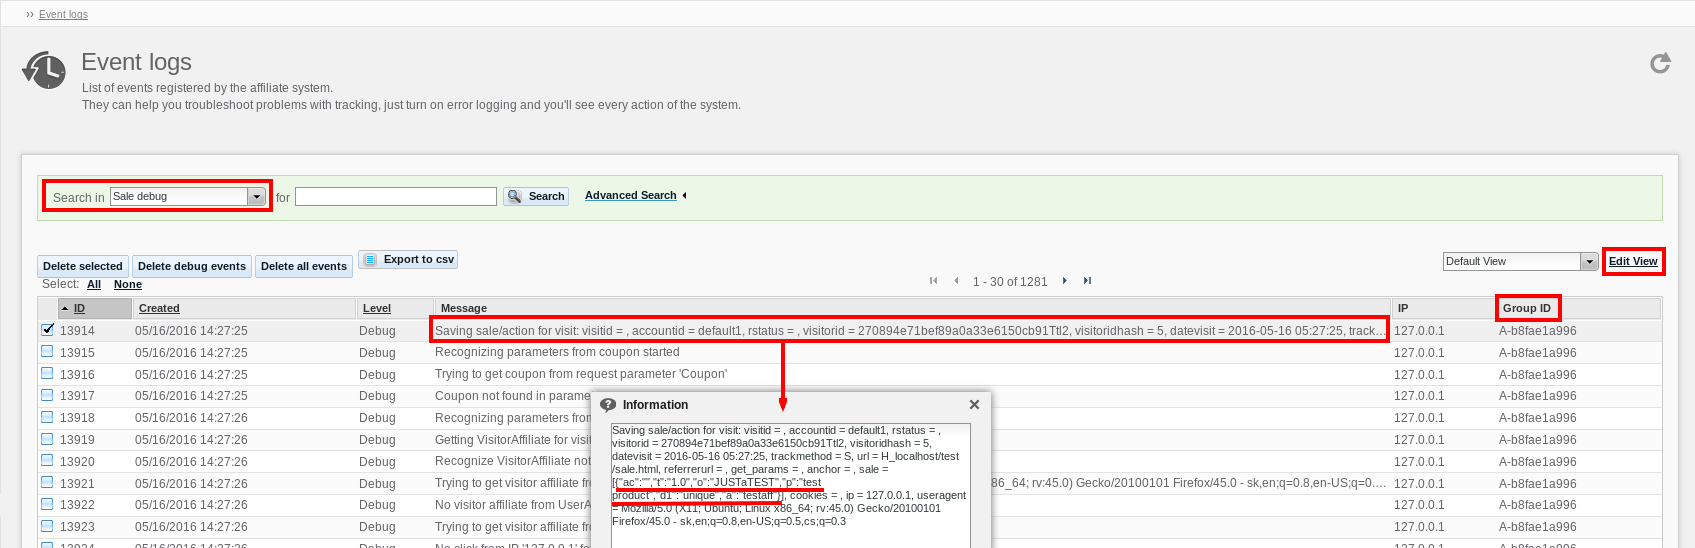Sort by the Created column header
The height and width of the screenshot is (548, 1695).
(159, 308)
